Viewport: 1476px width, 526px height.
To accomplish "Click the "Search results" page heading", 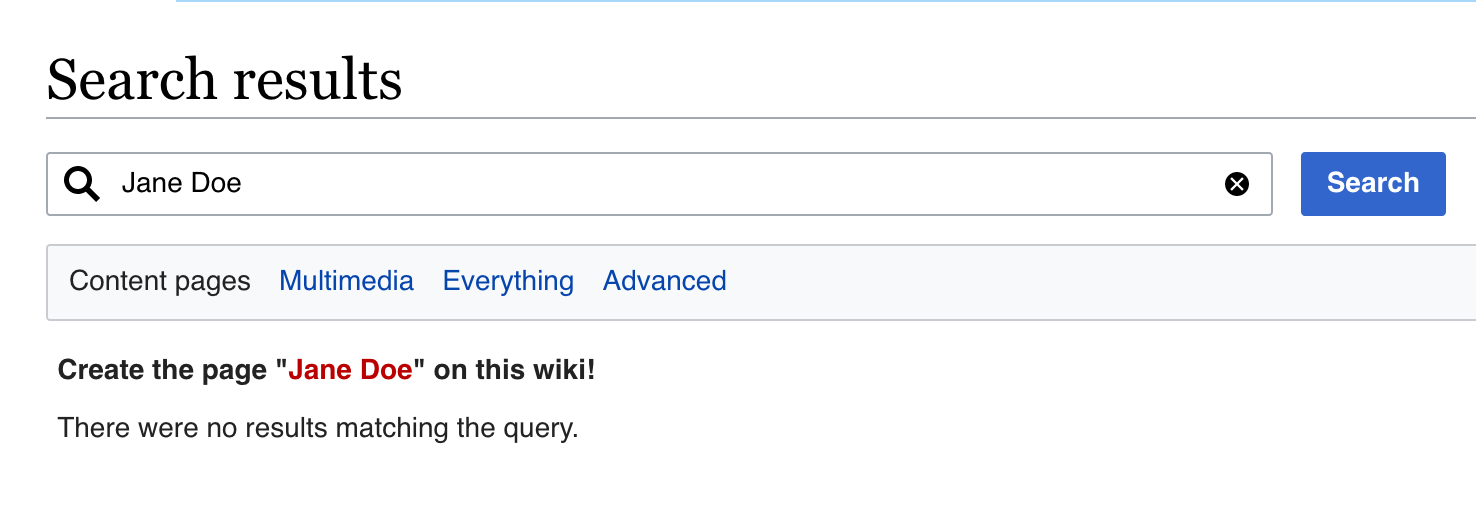I will coord(224,80).
